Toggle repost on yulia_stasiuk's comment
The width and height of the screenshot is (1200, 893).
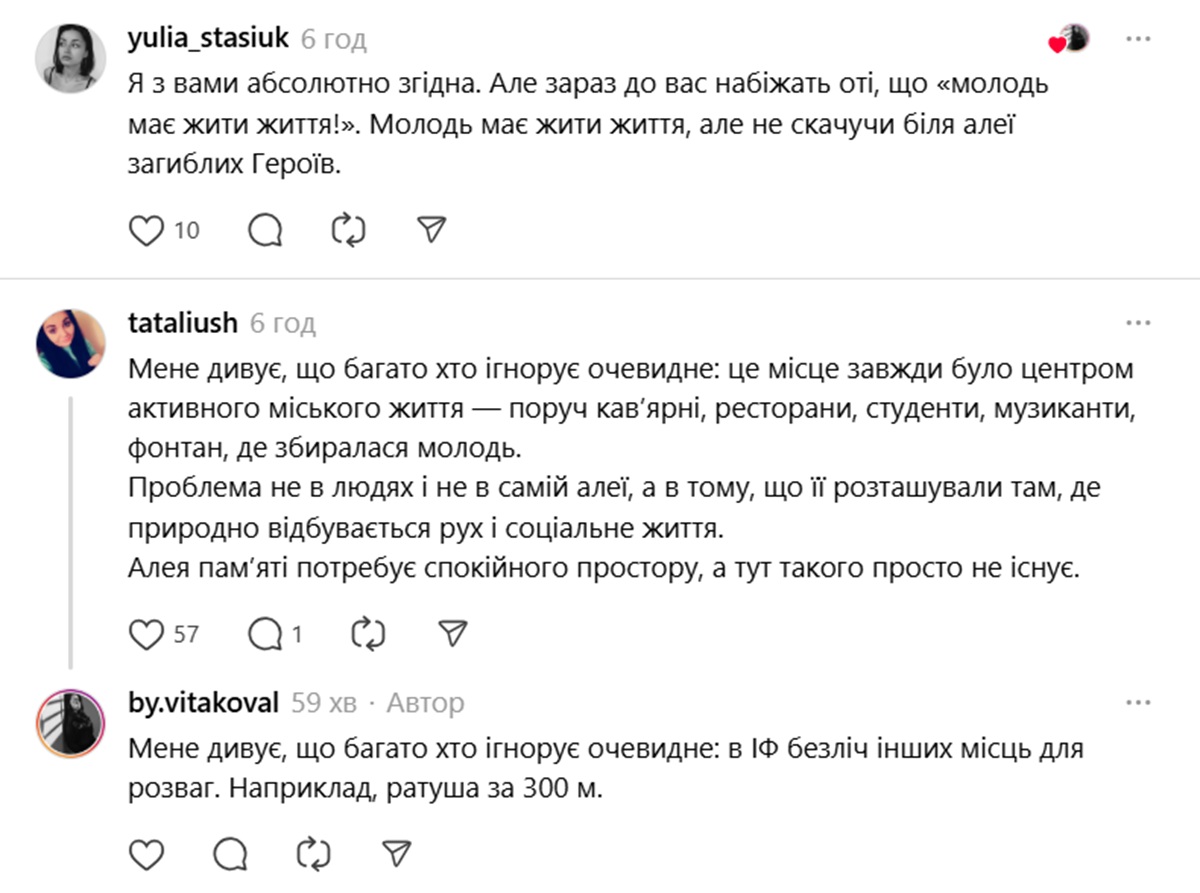(347, 229)
